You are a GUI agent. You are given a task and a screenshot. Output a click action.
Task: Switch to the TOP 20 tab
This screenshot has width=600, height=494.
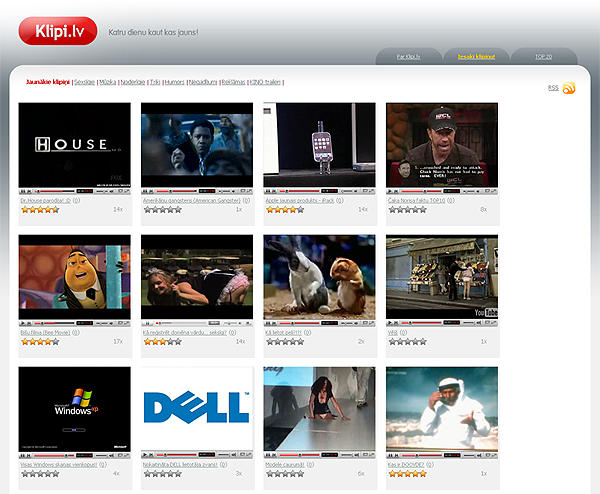(x=543, y=57)
